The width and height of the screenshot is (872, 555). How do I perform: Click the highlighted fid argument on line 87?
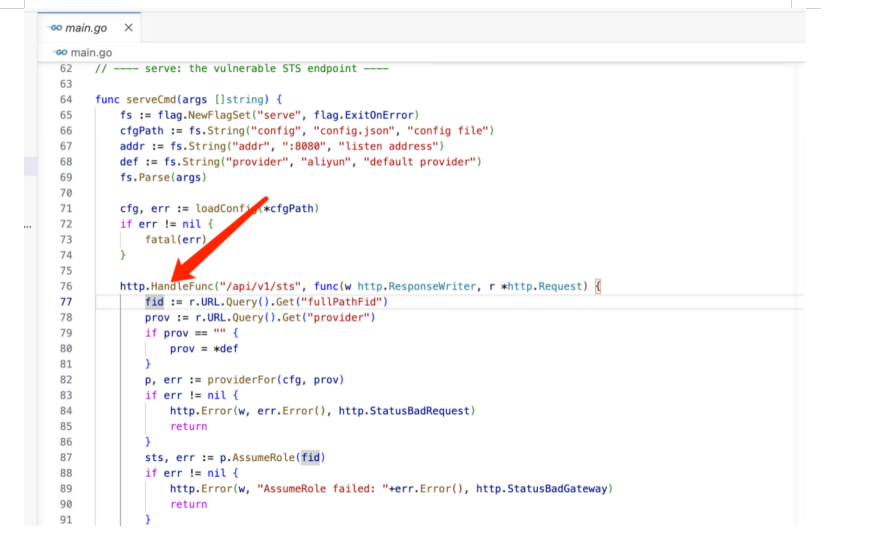coord(310,458)
